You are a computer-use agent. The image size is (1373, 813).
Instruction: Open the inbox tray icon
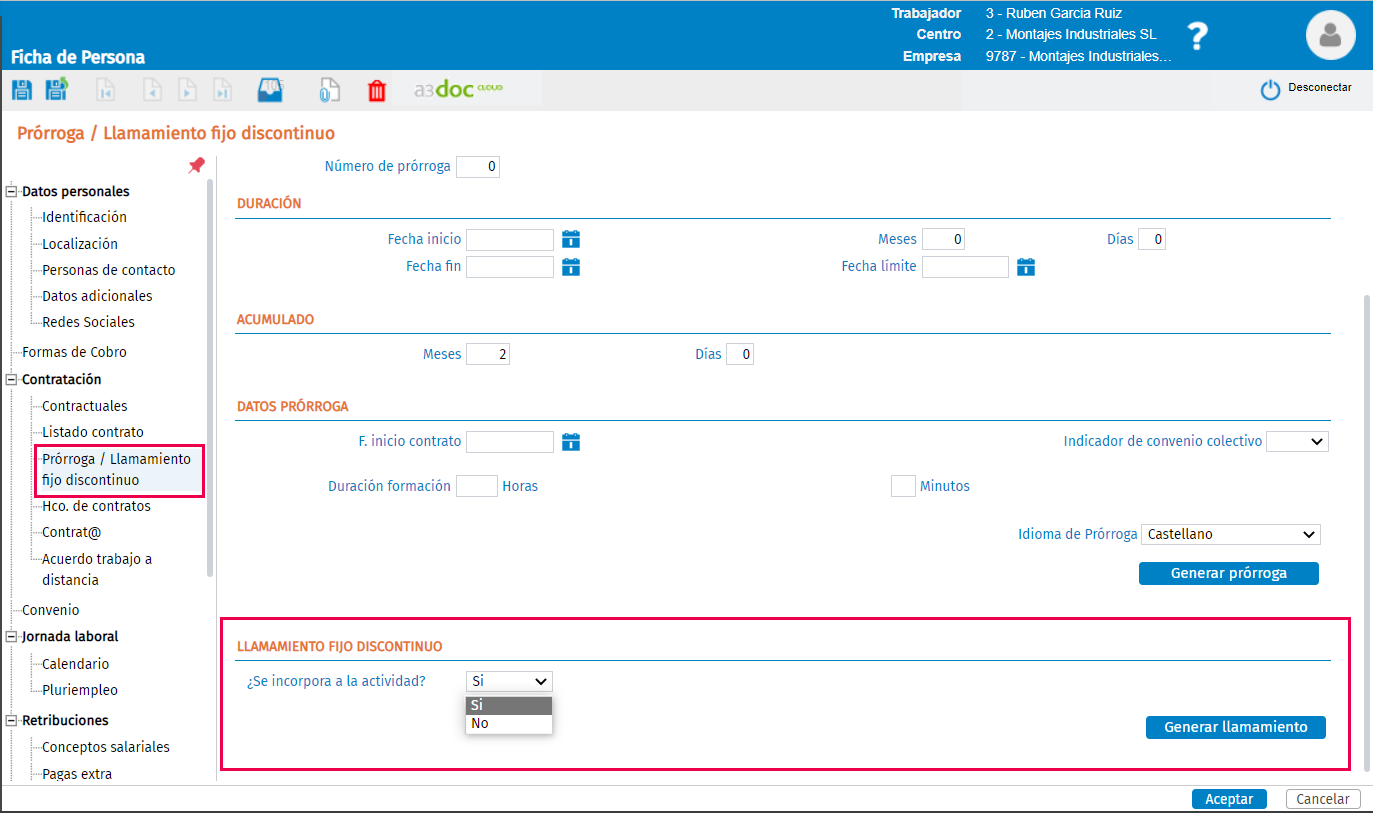point(271,90)
